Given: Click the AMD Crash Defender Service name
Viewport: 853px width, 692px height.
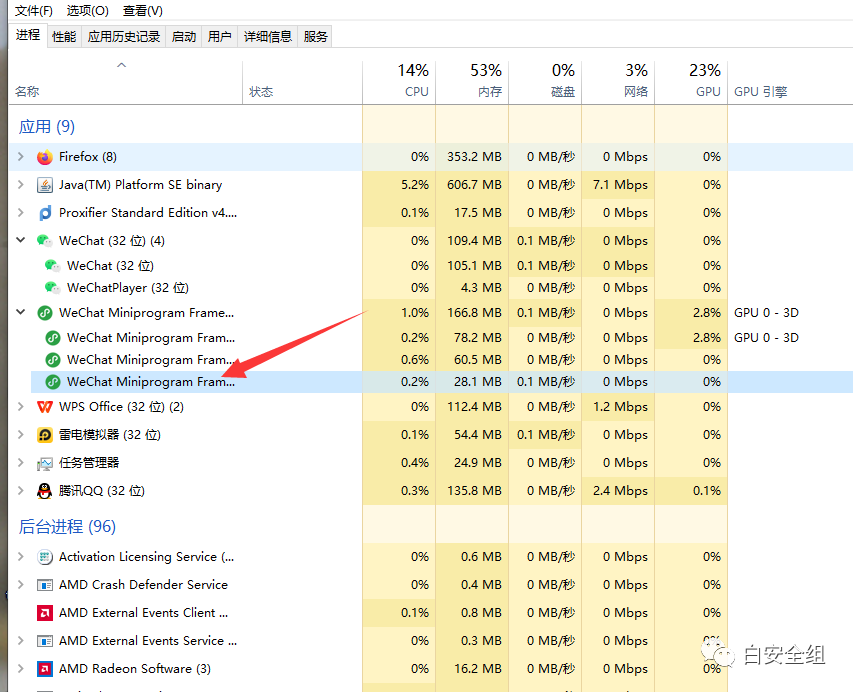Looking at the screenshot, I should click(x=144, y=585).
